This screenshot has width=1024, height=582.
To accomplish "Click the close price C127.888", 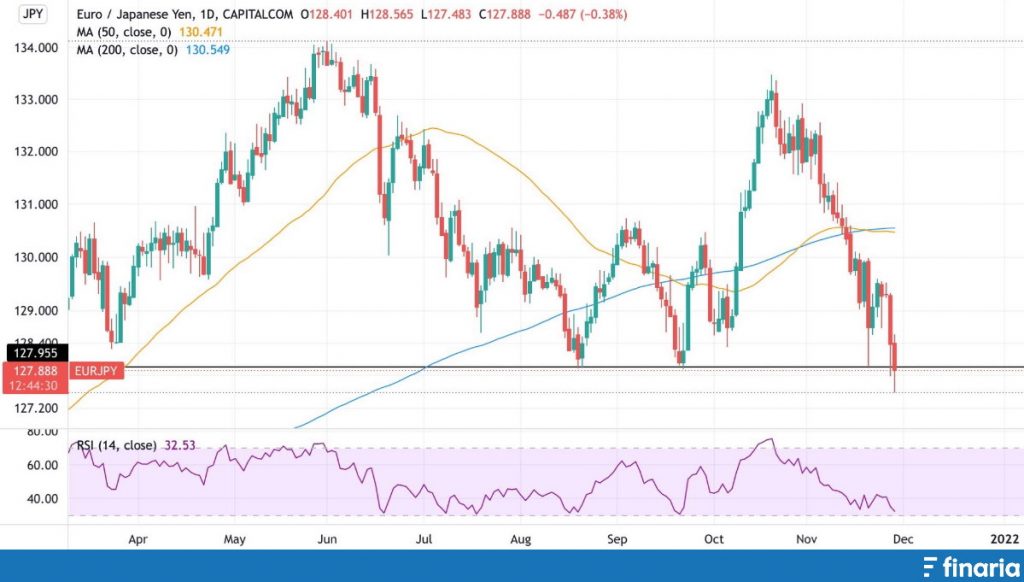I will pos(505,14).
